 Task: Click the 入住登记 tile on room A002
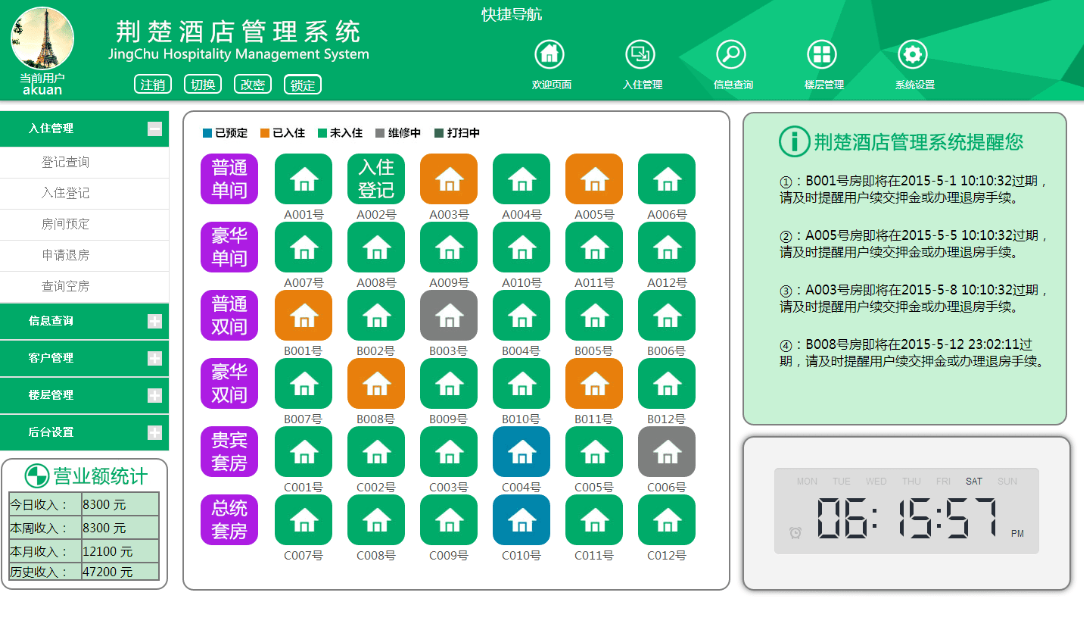click(x=376, y=179)
